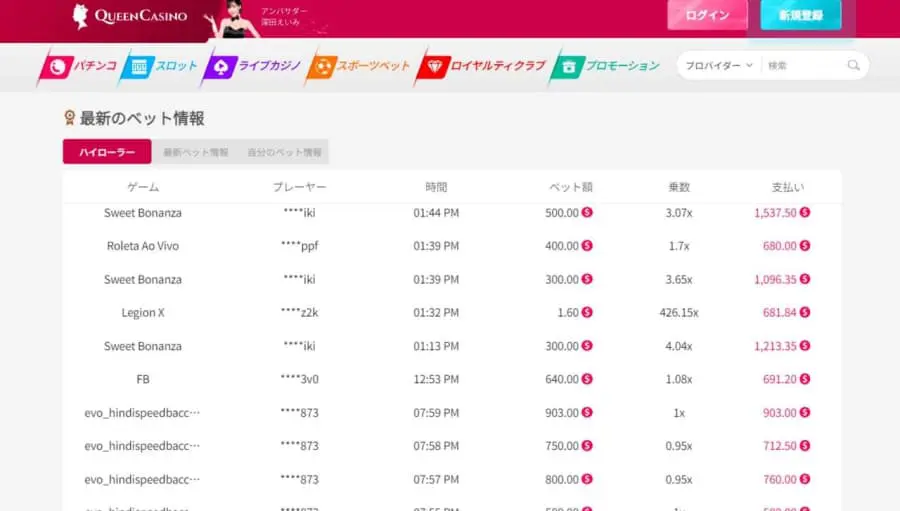Open the ロイヤルティクラブ diamond icon
The width and height of the screenshot is (900, 511).
[434, 67]
